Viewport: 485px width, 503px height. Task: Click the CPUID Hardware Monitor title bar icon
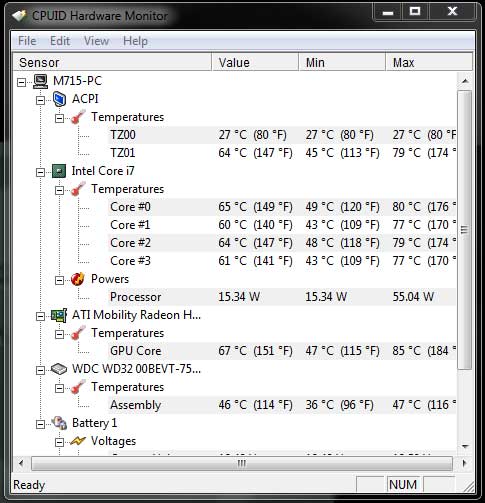click(19, 15)
